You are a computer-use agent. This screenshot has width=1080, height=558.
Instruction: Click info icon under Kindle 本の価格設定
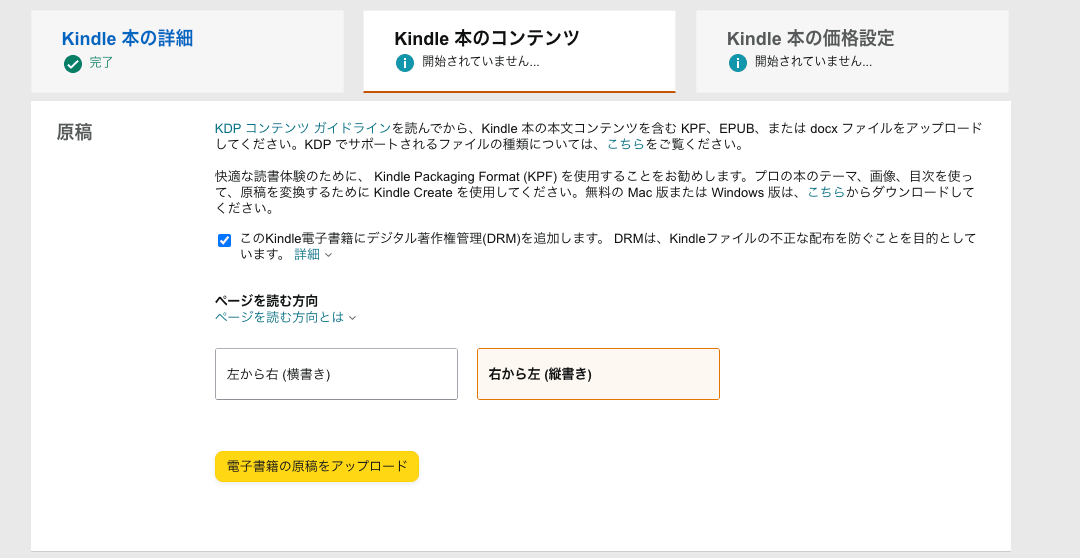(738, 63)
